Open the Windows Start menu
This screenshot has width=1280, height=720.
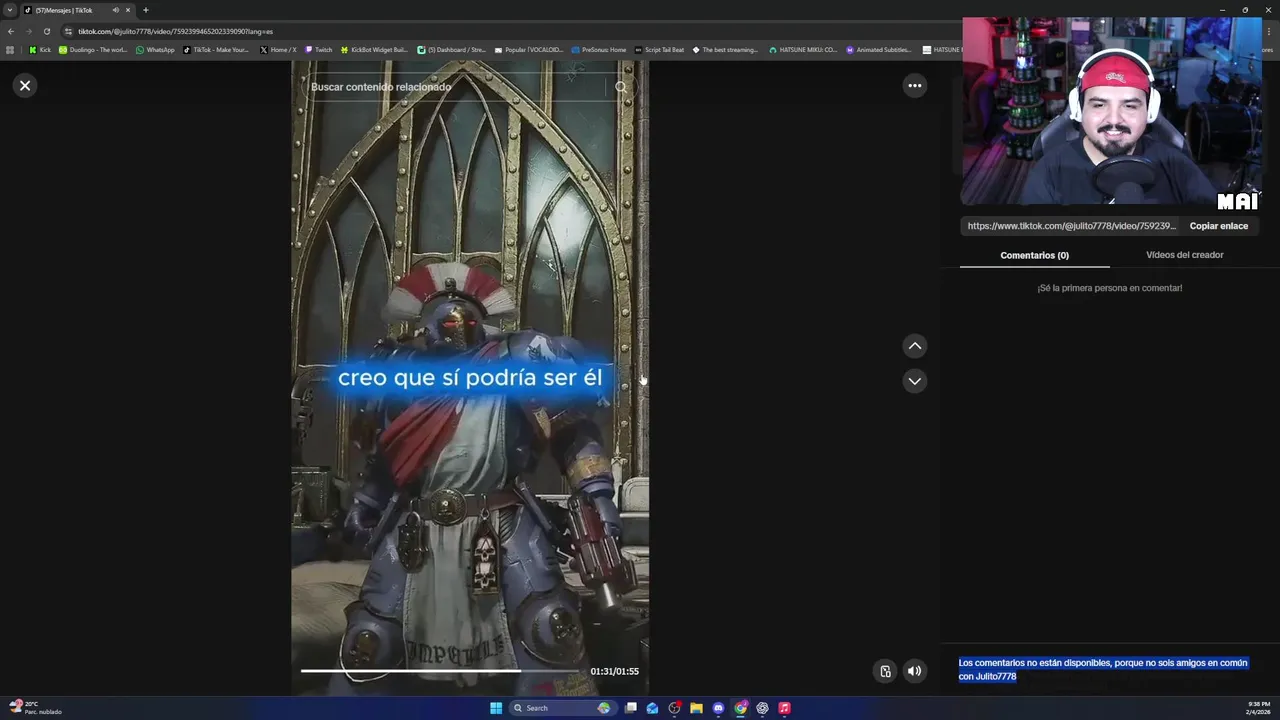[496, 708]
